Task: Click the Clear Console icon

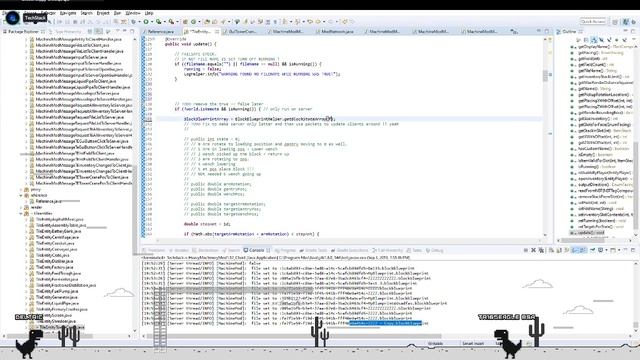Action: [x=551, y=250]
